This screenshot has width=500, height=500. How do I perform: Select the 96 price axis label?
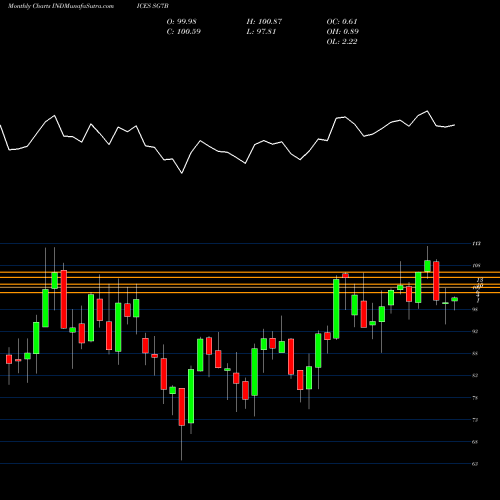(x=475, y=310)
